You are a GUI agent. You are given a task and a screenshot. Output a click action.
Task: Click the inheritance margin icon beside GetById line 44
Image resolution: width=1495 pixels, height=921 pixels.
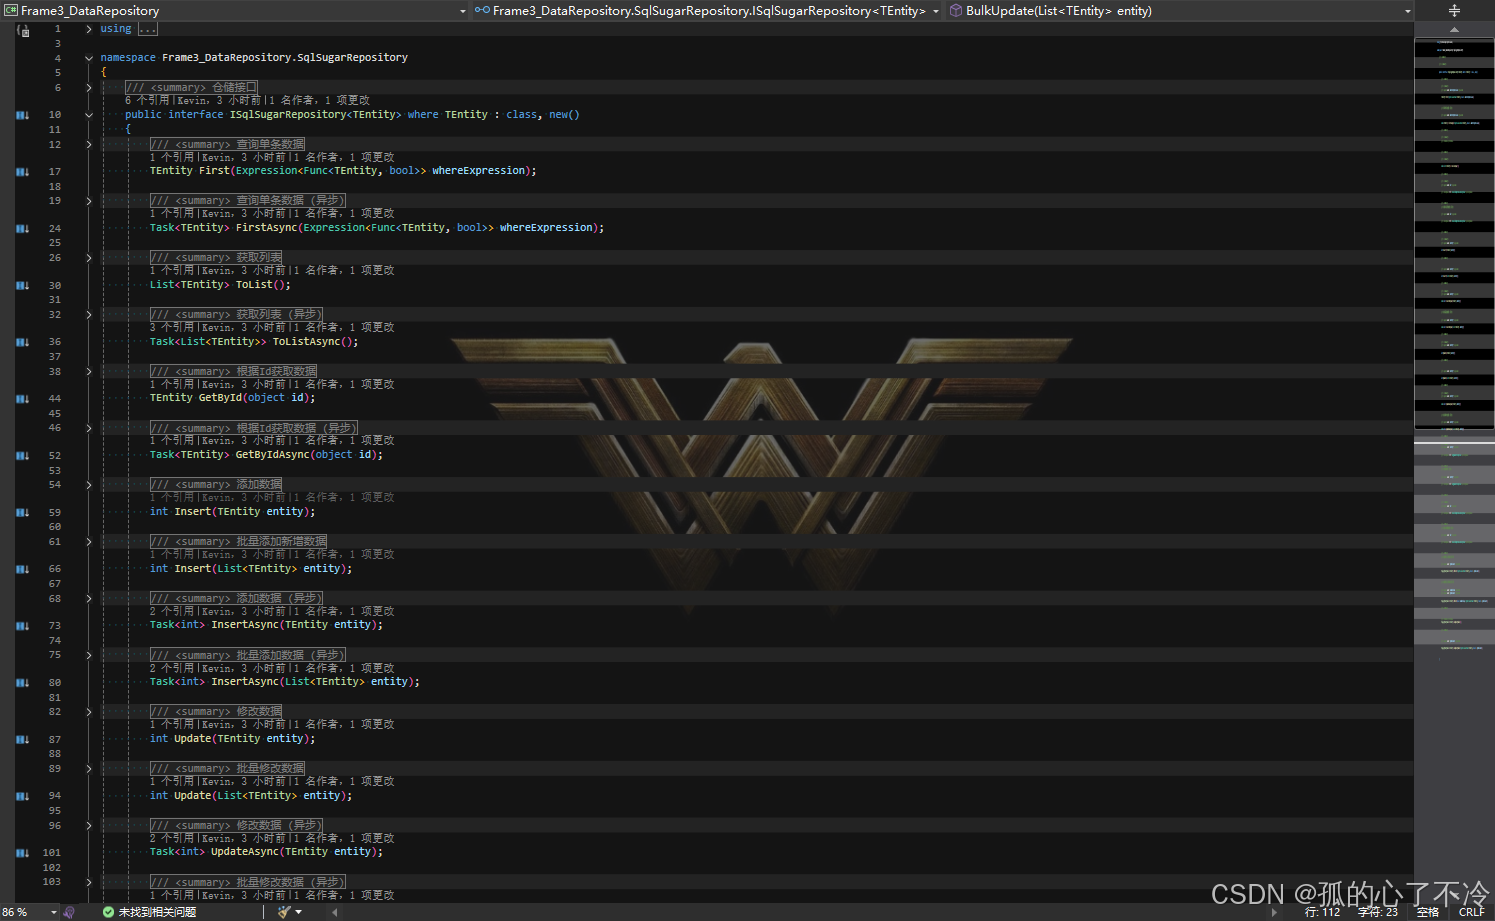[22, 399]
